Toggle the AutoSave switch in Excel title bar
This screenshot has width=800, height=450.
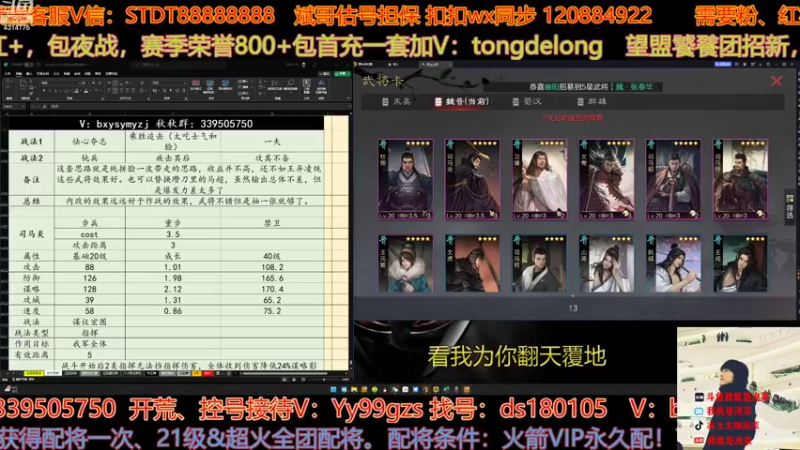(29, 65)
